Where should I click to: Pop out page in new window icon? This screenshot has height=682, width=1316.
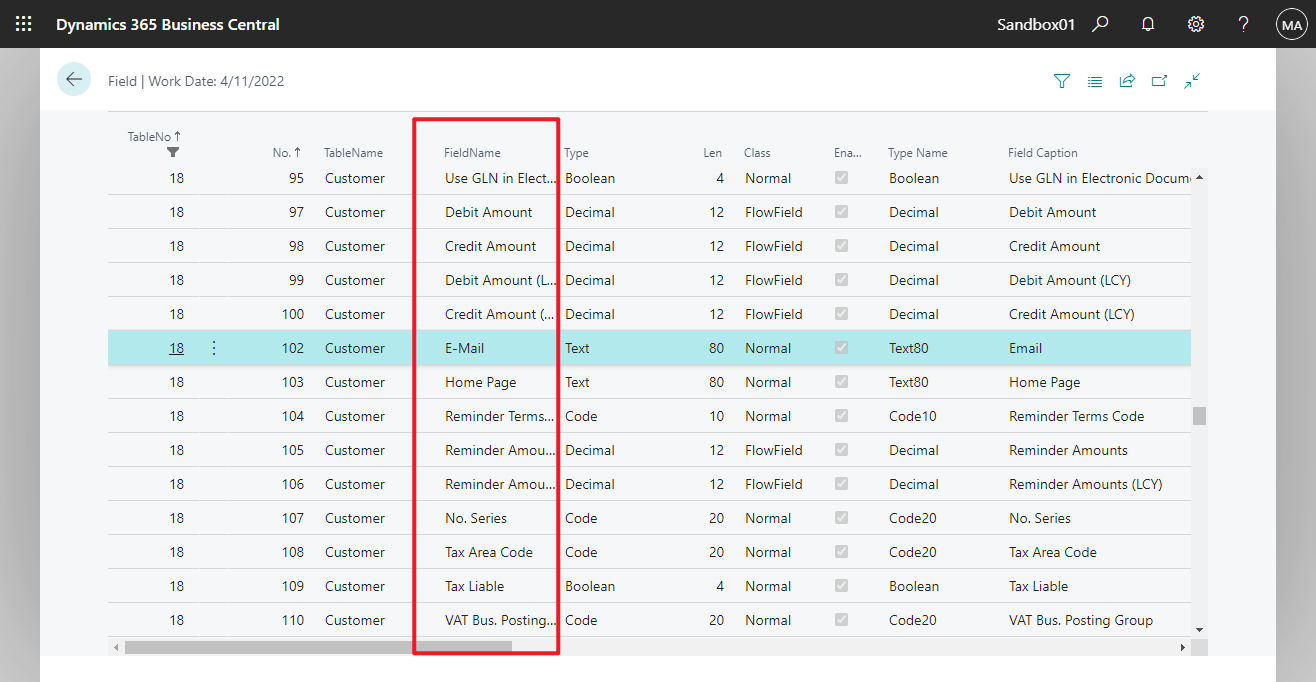pos(1159,81)
